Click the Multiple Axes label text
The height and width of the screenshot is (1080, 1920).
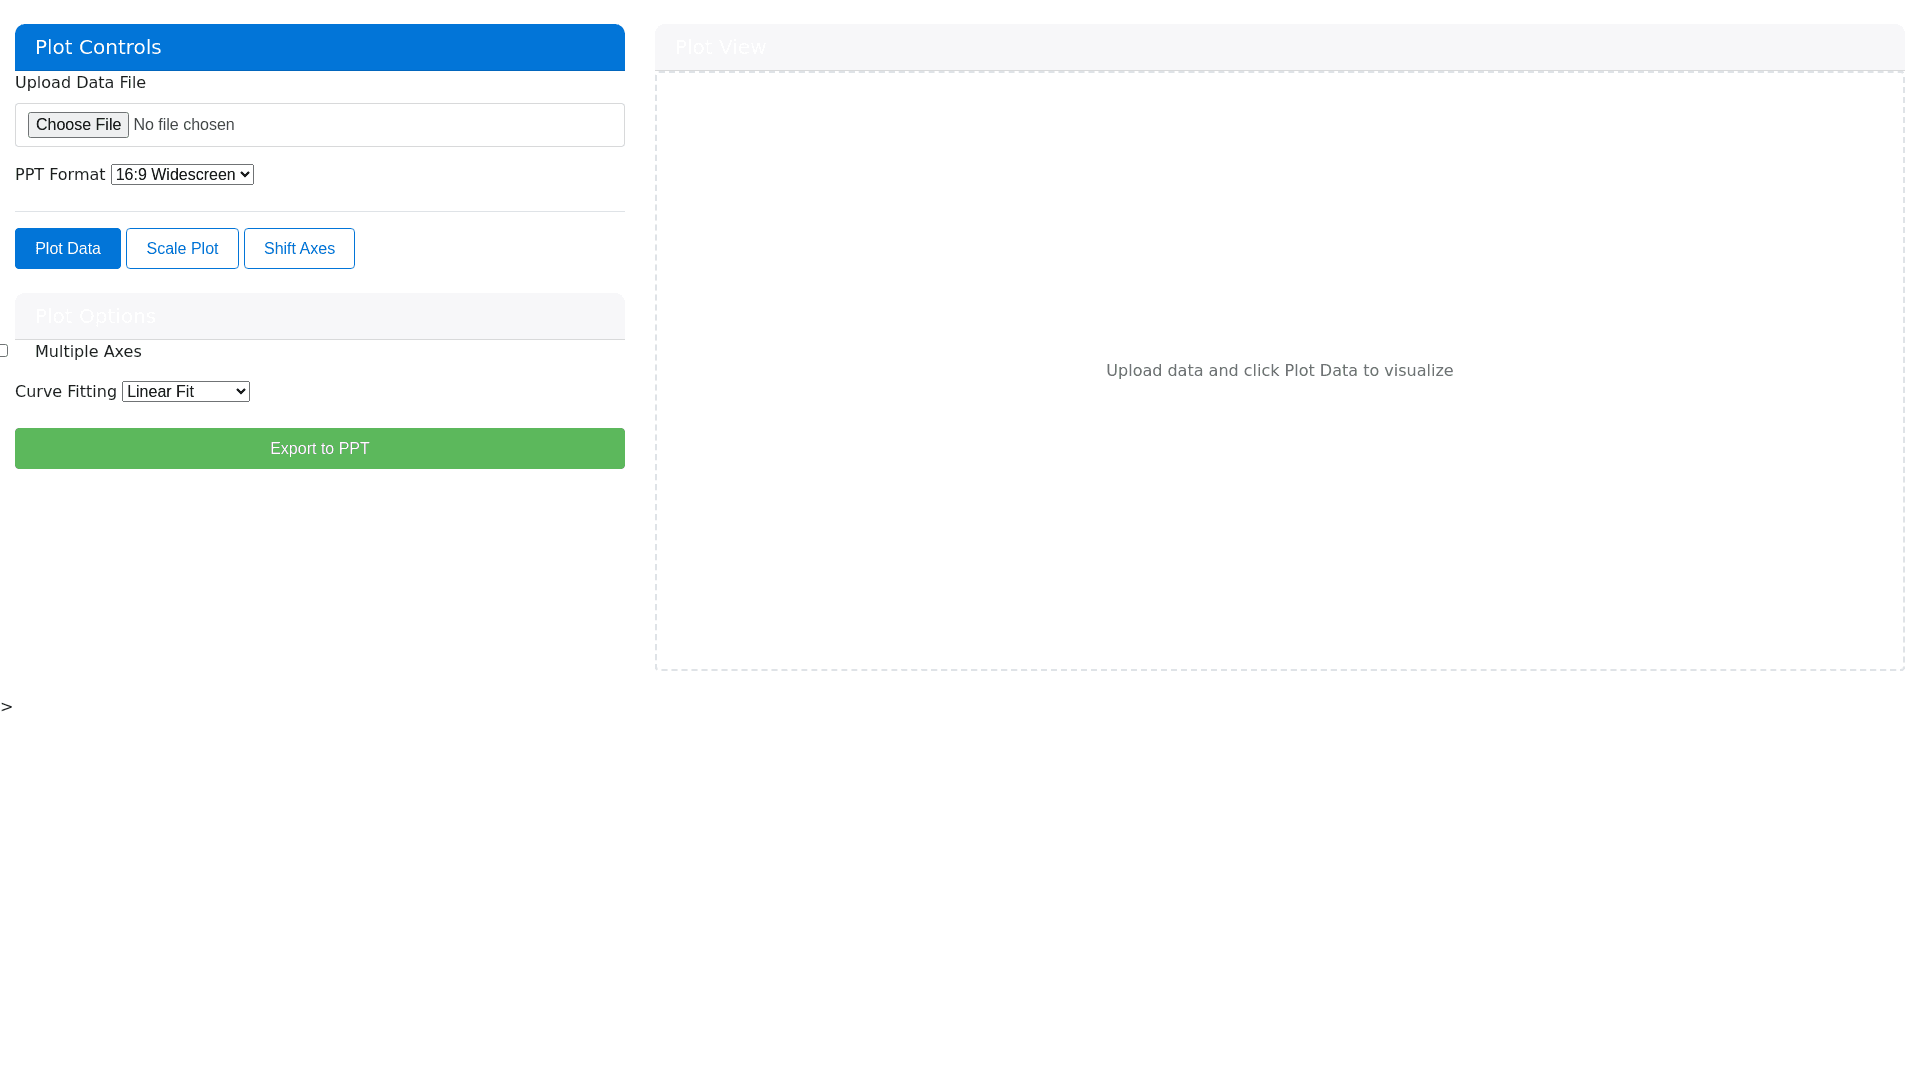(88, 352)
